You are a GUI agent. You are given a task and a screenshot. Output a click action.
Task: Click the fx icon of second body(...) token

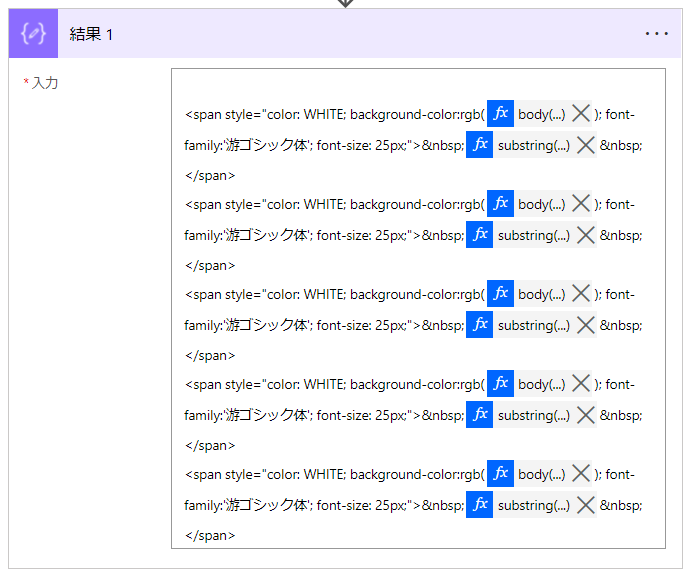click(500, 204)
